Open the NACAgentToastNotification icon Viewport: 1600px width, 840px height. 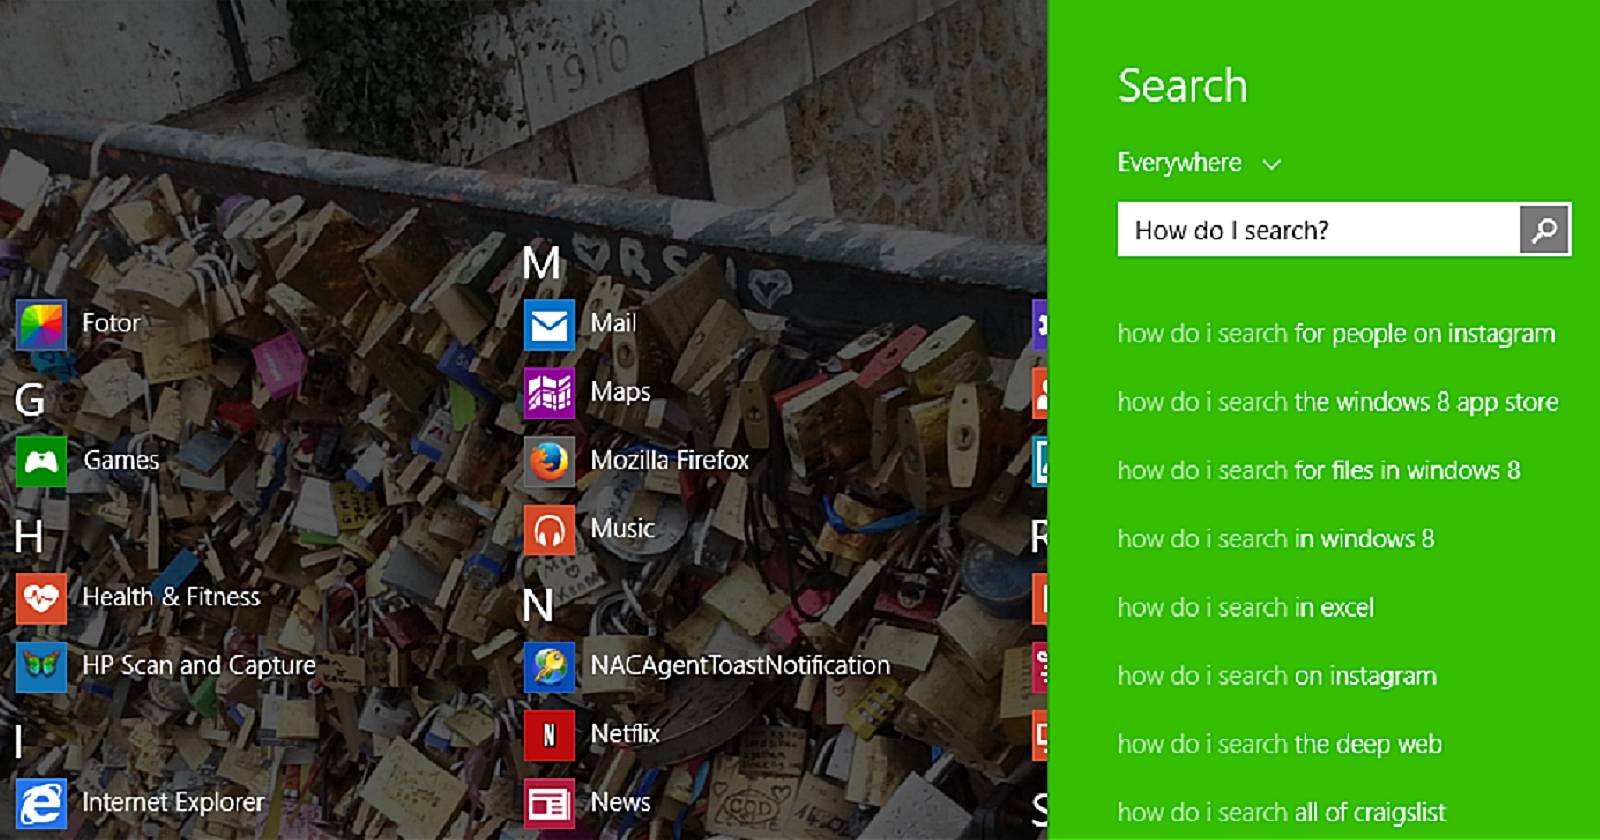(x=549, y=667)
